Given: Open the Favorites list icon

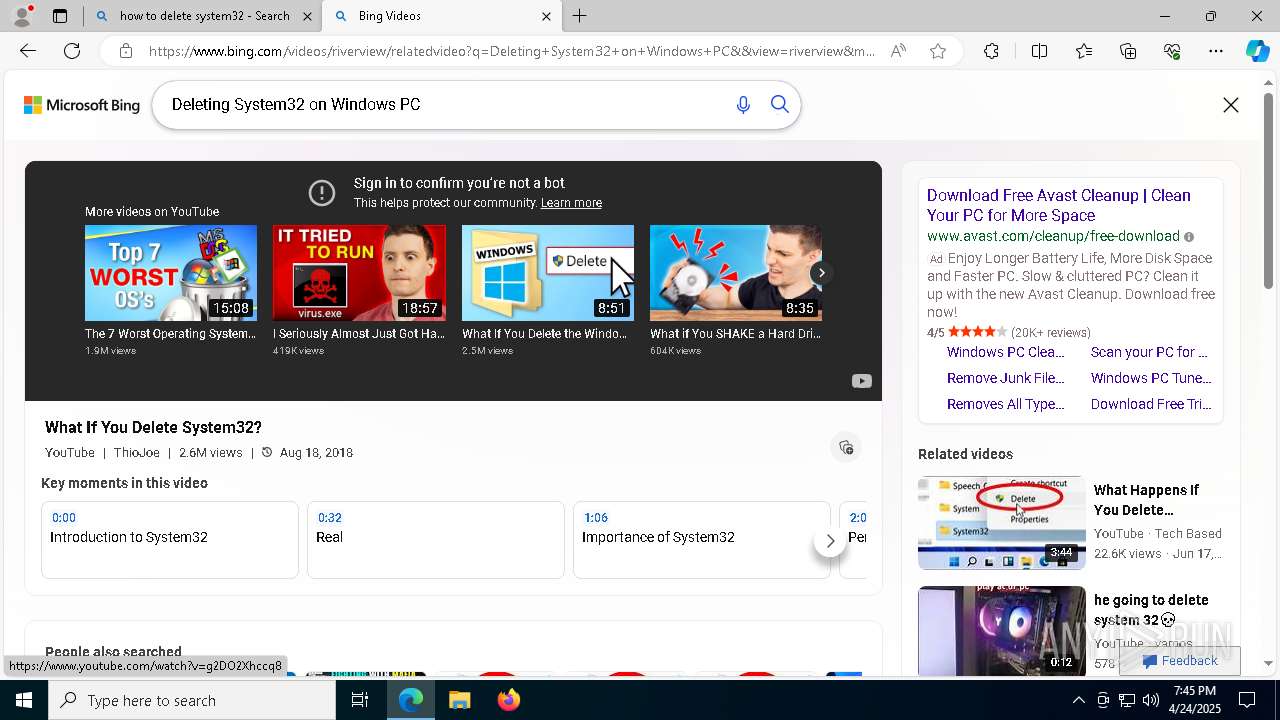Looking at the screenshot, I should 1084,51.
